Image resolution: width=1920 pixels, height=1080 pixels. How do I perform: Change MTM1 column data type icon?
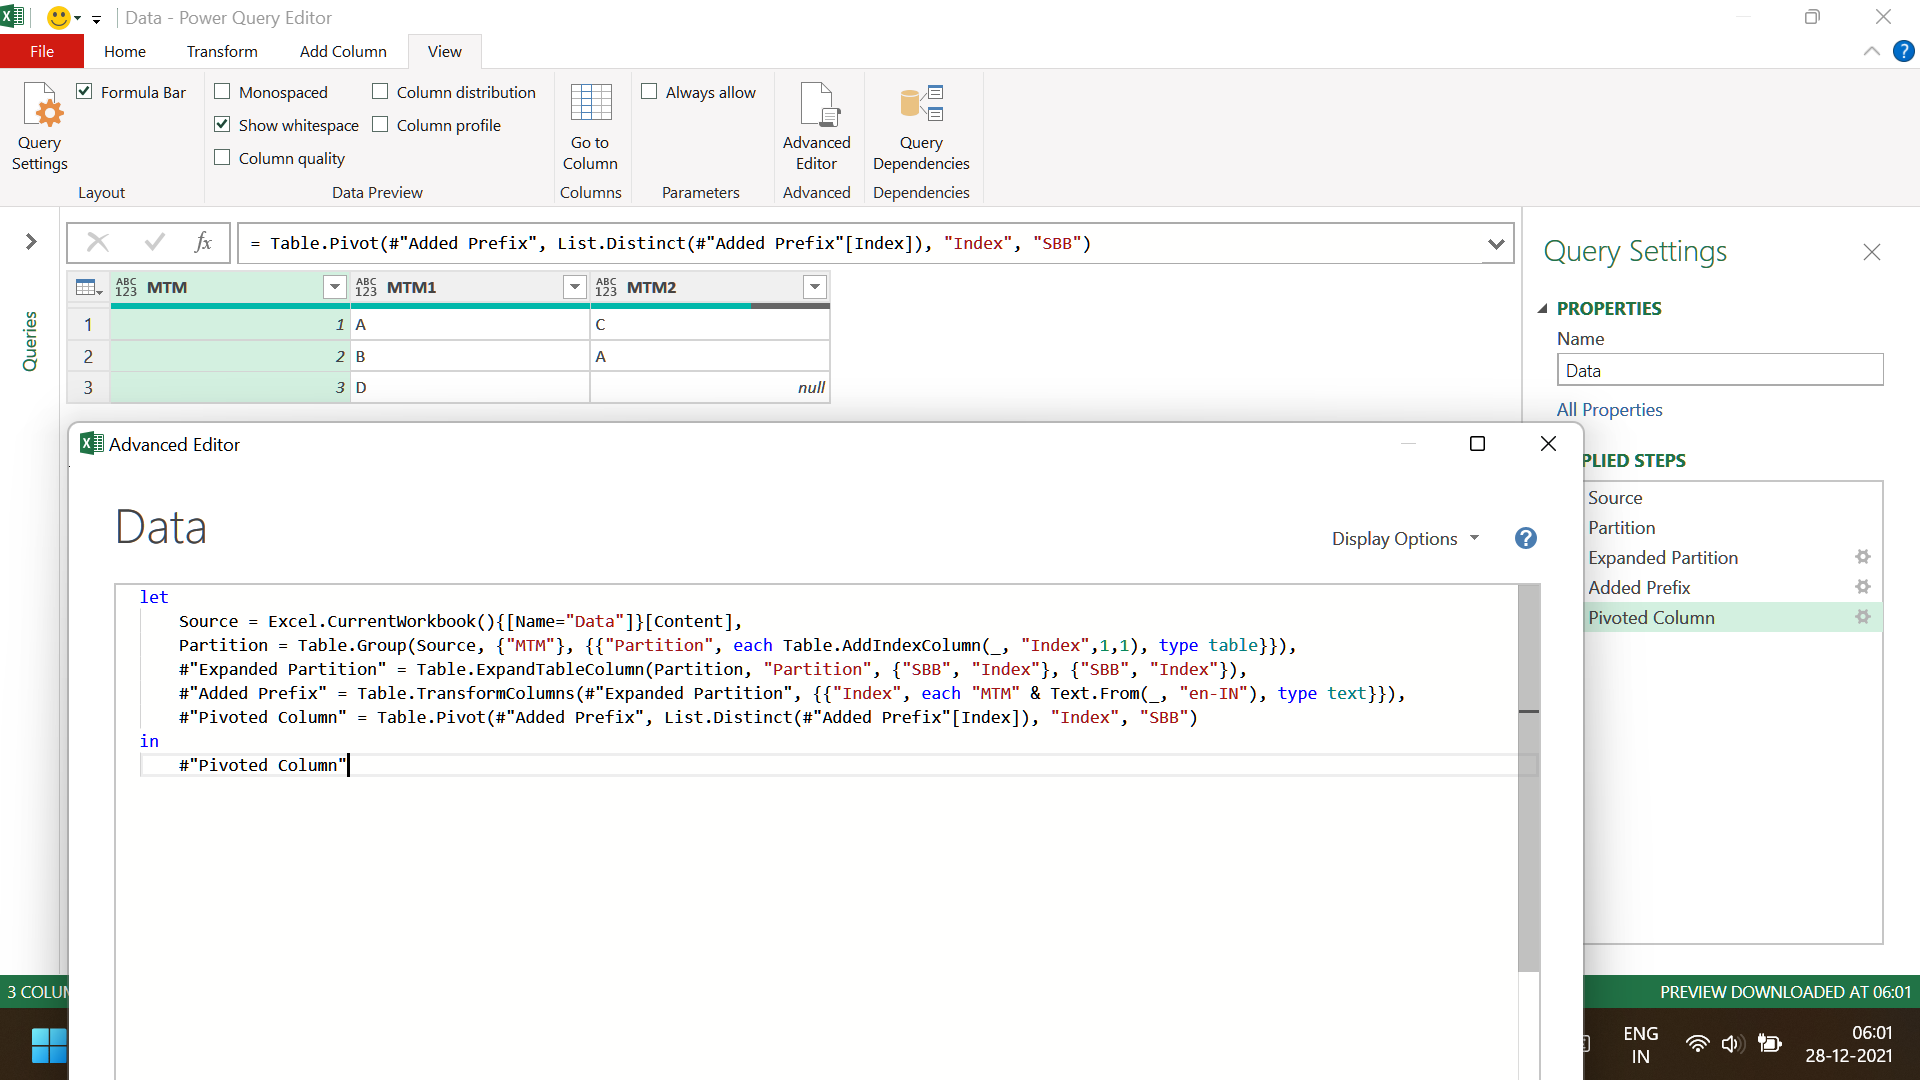[x=366, y=287]
